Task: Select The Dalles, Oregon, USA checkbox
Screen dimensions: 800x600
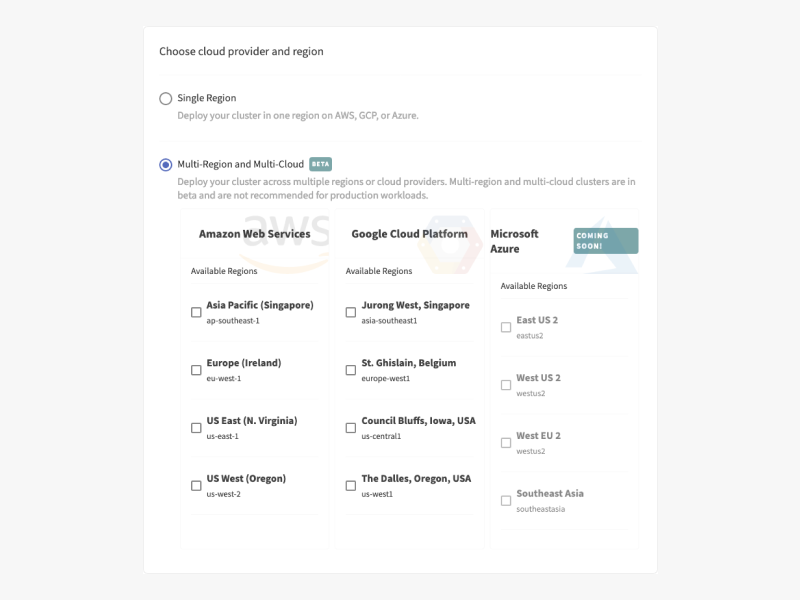Action: (x=351, y=486)
